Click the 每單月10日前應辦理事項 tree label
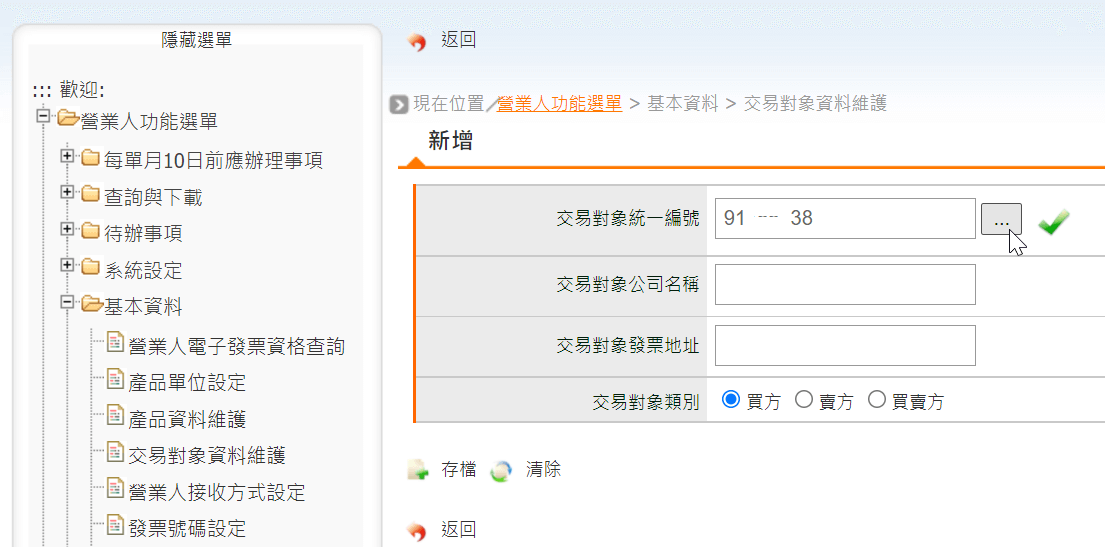 click(214, 161)
